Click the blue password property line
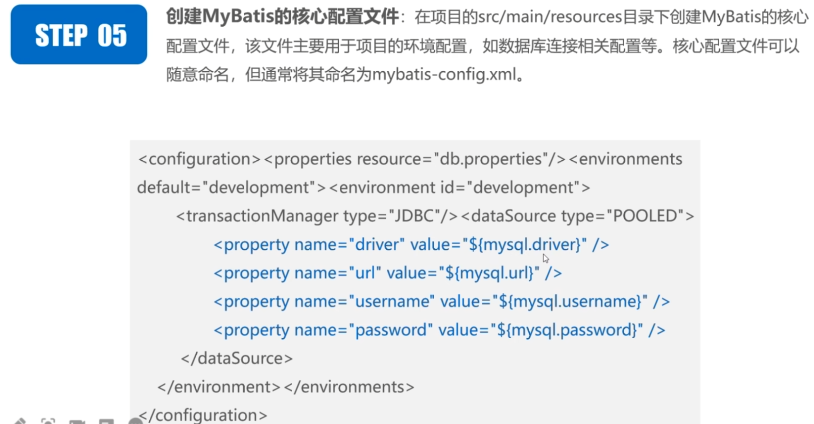 point(439,329)
